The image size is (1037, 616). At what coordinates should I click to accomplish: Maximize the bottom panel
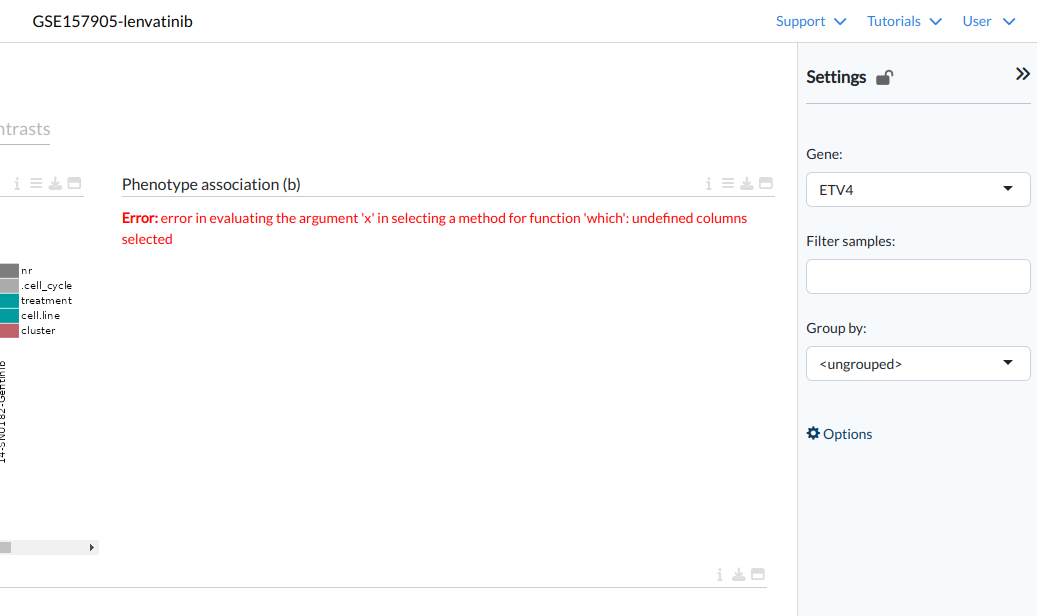click(x=758, y=574)
